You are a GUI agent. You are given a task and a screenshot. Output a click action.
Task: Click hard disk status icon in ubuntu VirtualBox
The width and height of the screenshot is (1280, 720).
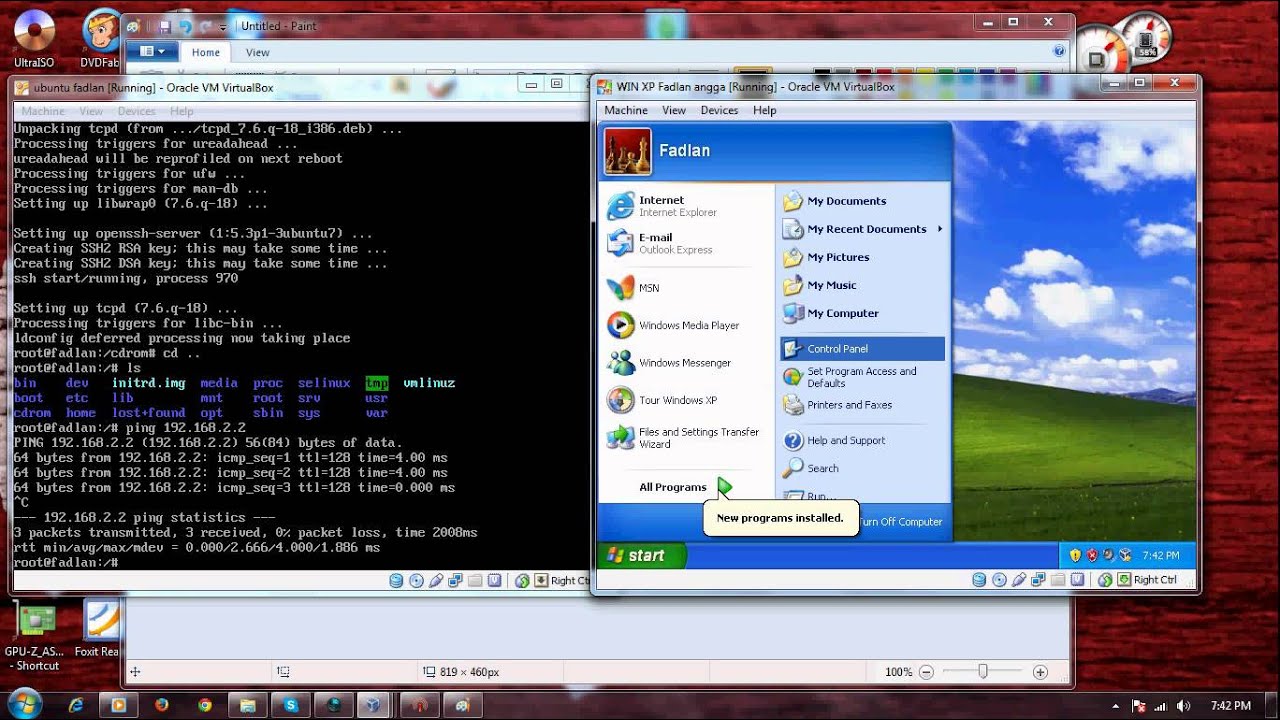(396, 580)
